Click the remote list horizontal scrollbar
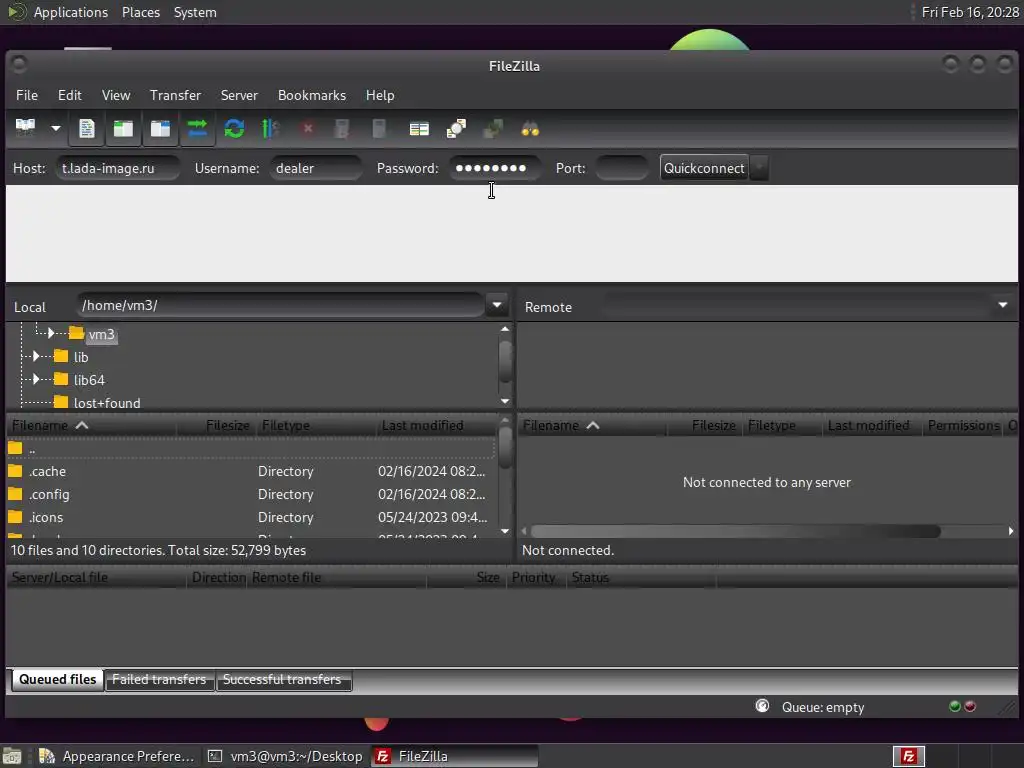Screen dimensions: 1024x768 coord(735,531)
